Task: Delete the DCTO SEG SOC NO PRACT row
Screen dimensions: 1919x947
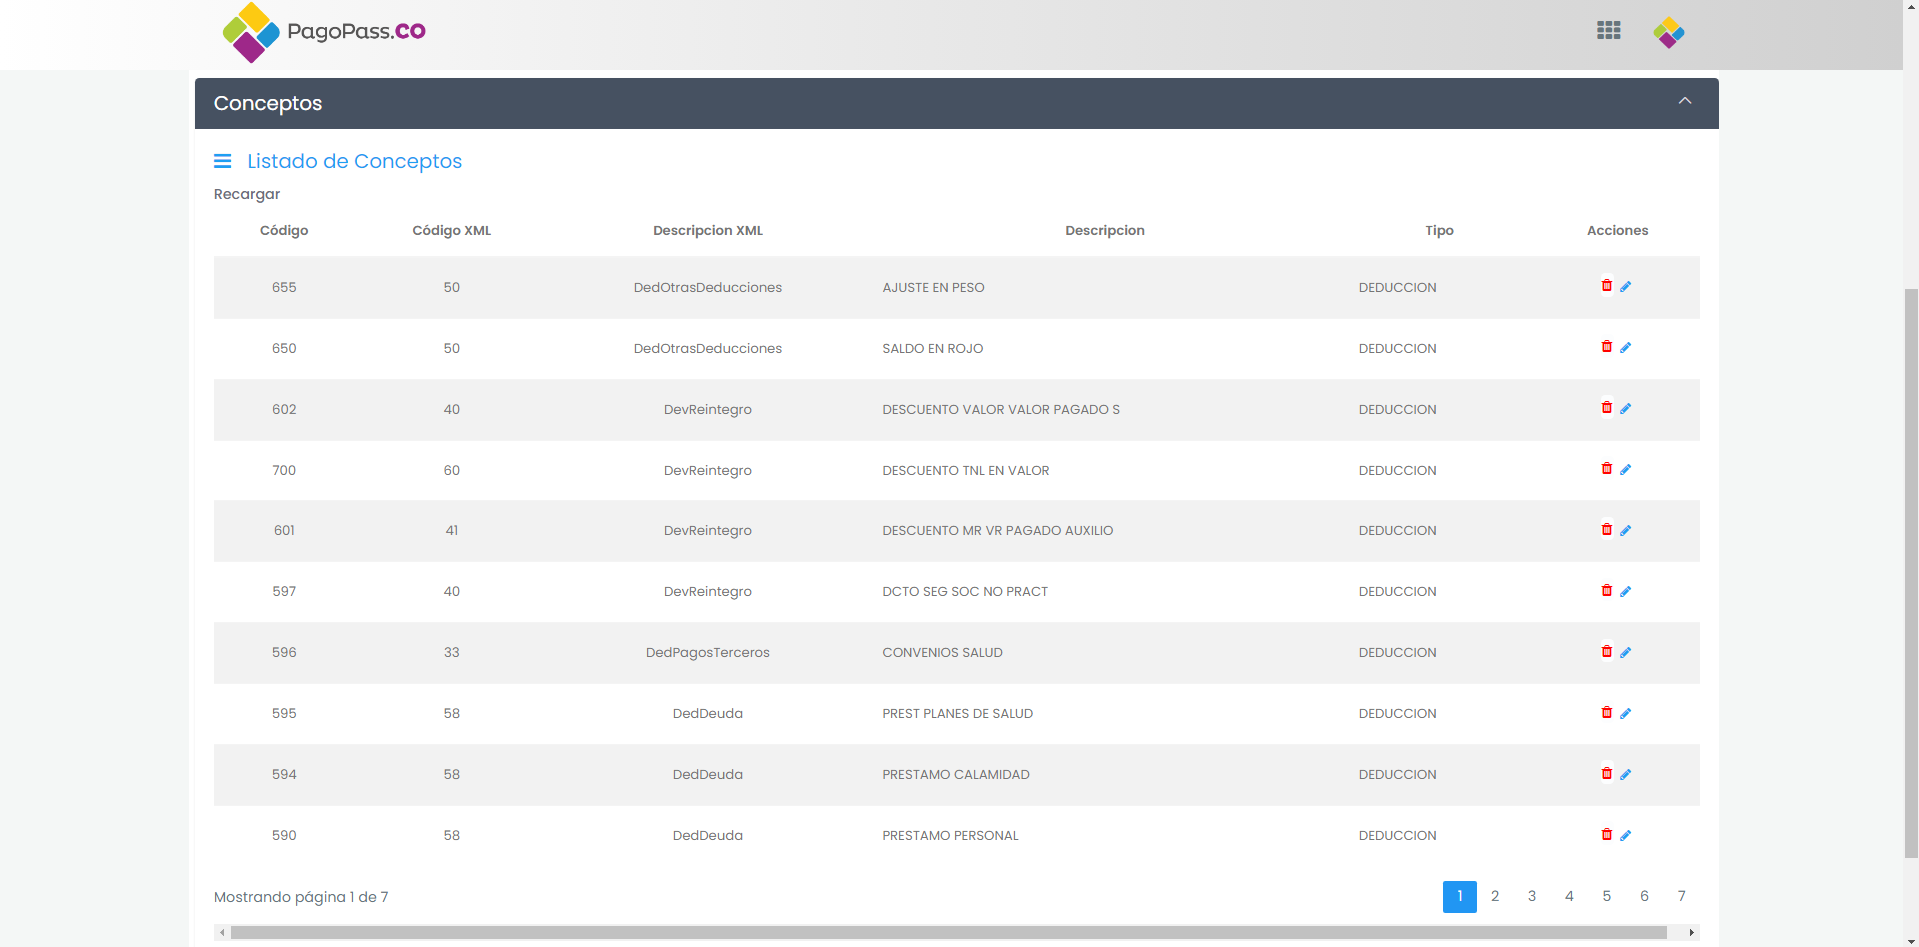Action: 1606,591
